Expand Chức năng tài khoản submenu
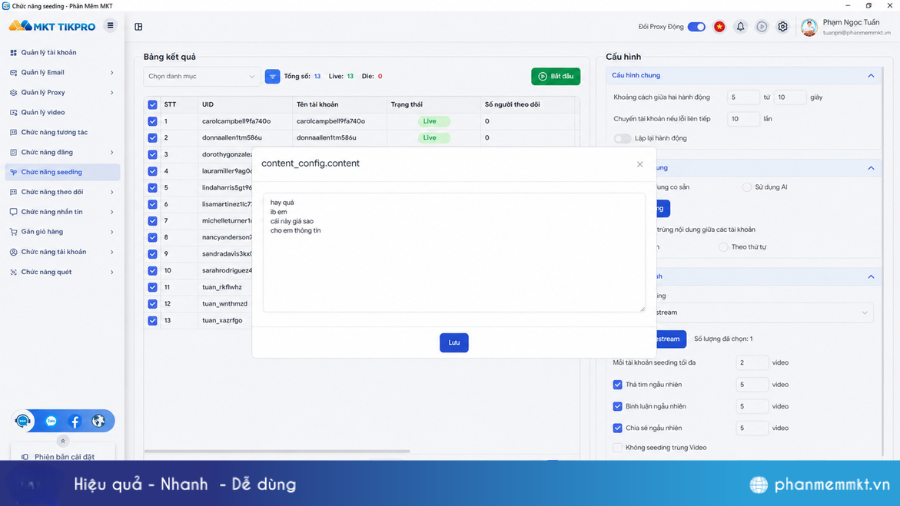900x506 pixels. point(112,252)
